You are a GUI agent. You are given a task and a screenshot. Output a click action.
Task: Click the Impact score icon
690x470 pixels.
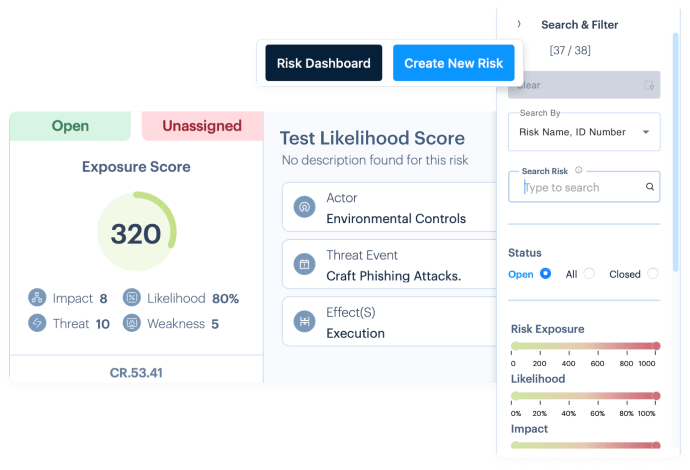pos(38,298)
